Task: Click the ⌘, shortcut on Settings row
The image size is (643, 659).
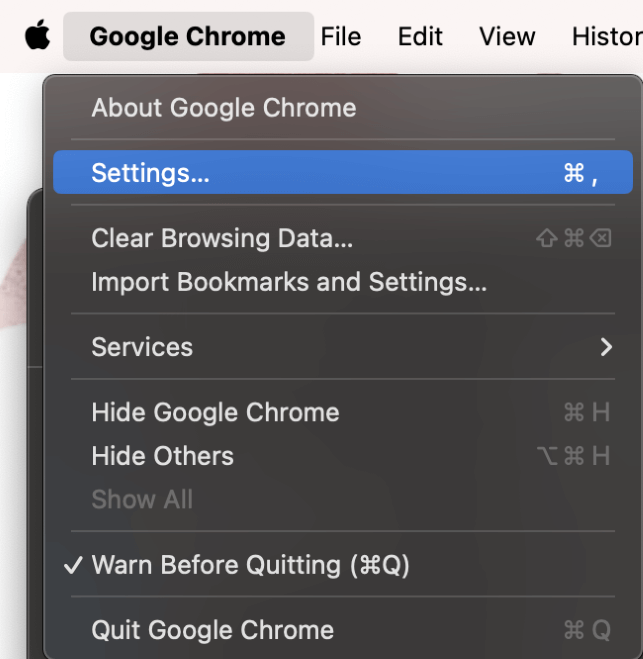Action: (581, 174)
